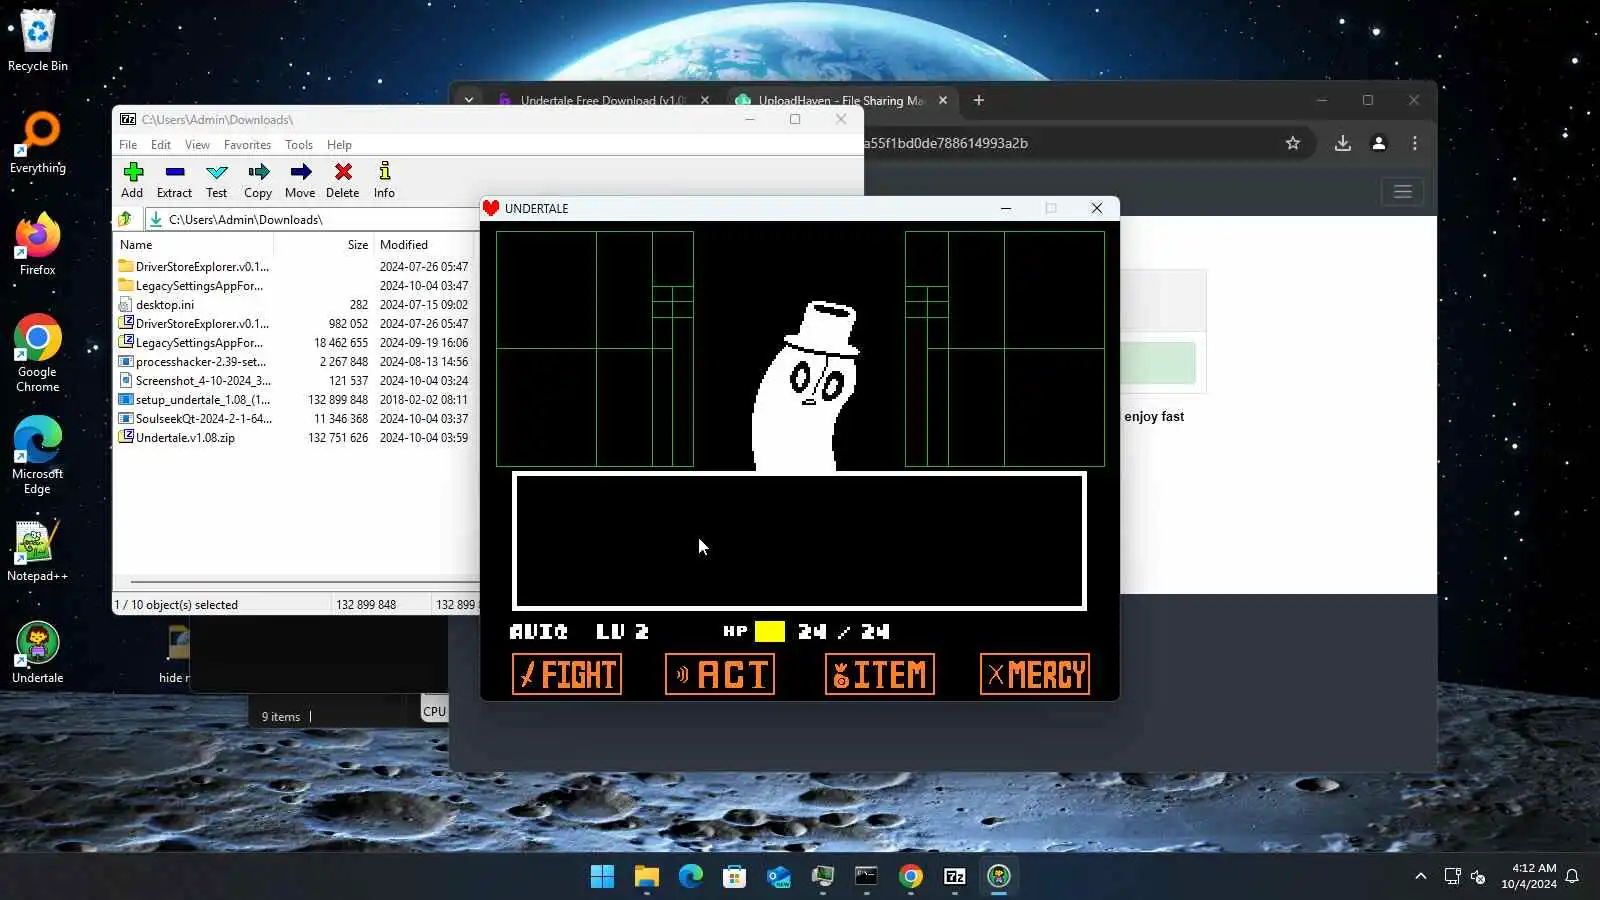Switch to UploadHaven File Sharing tab
The height and width of the screenshot is (900, 1600).
coord(841,100)
